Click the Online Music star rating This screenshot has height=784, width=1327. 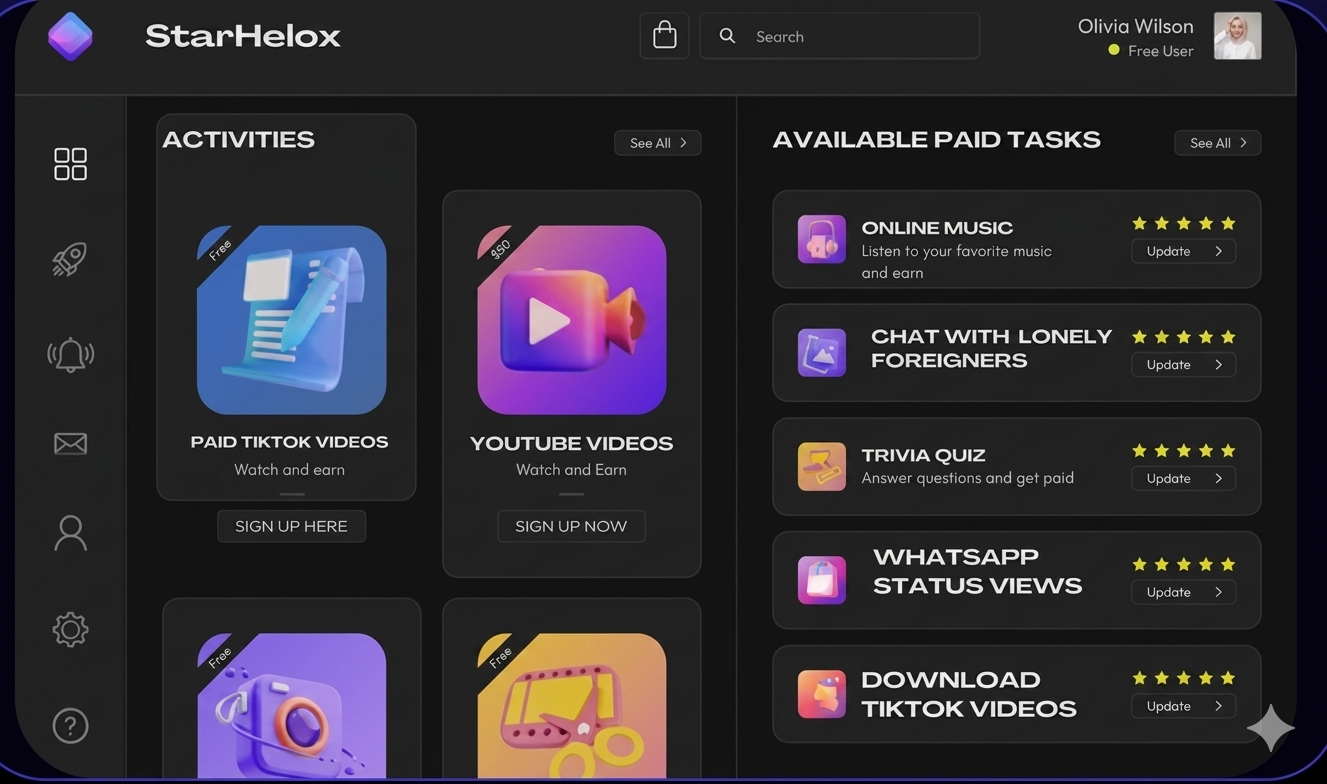1184,223
